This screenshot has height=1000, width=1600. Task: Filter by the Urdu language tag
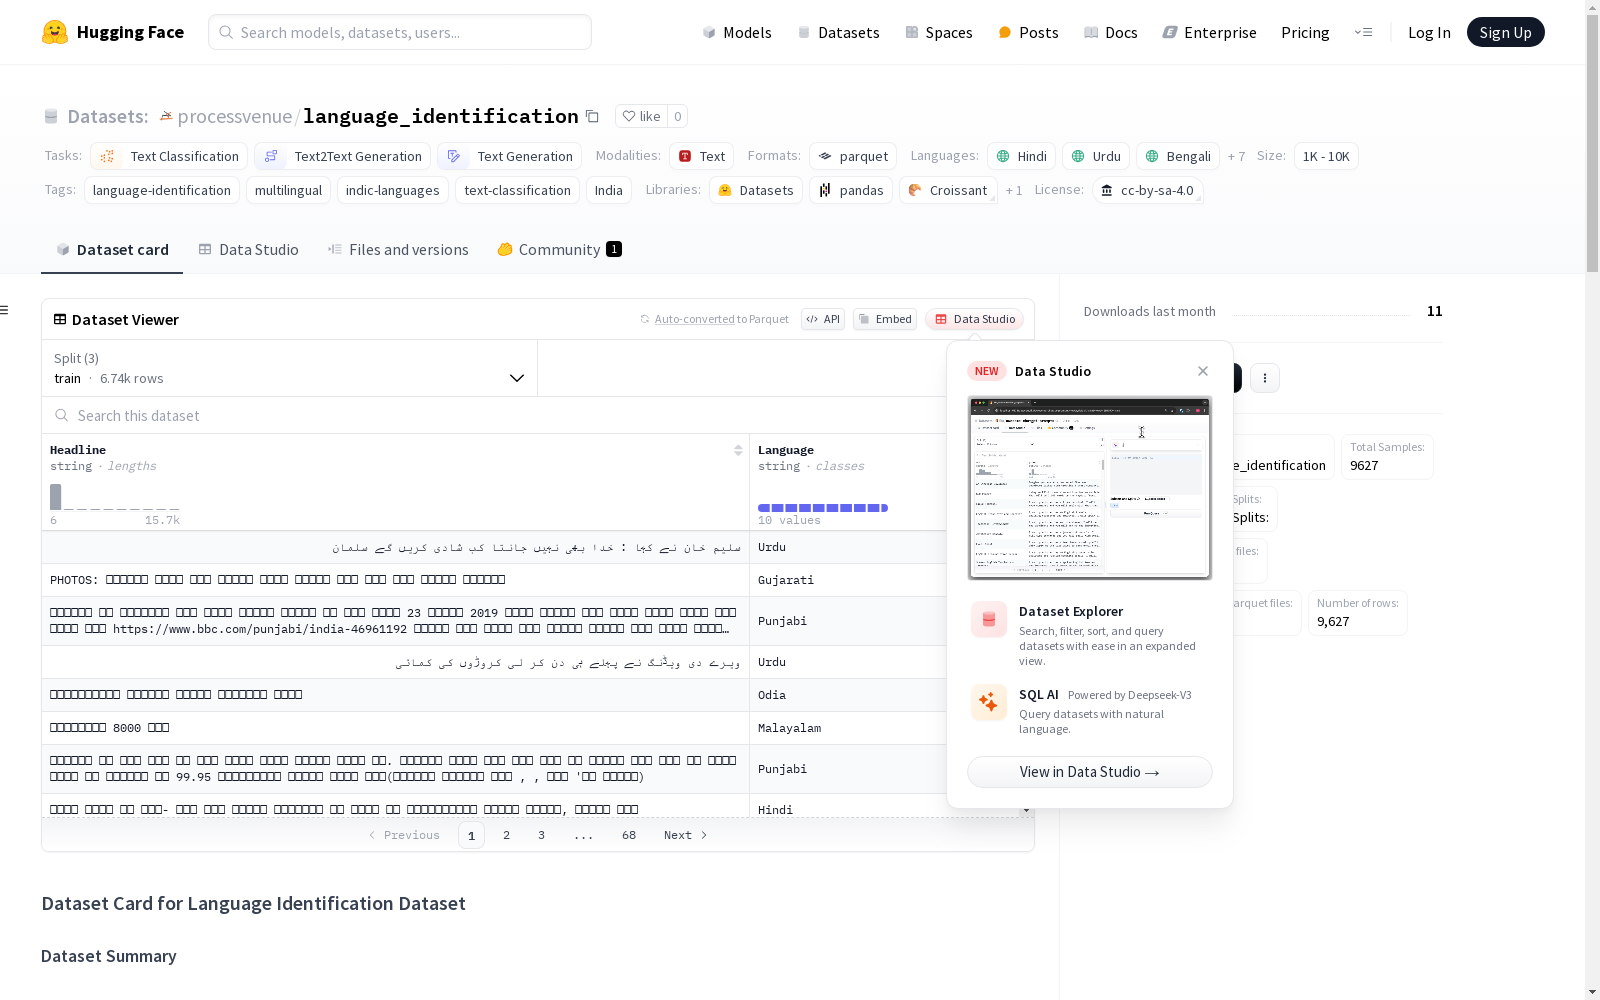tap(1096, 156)
